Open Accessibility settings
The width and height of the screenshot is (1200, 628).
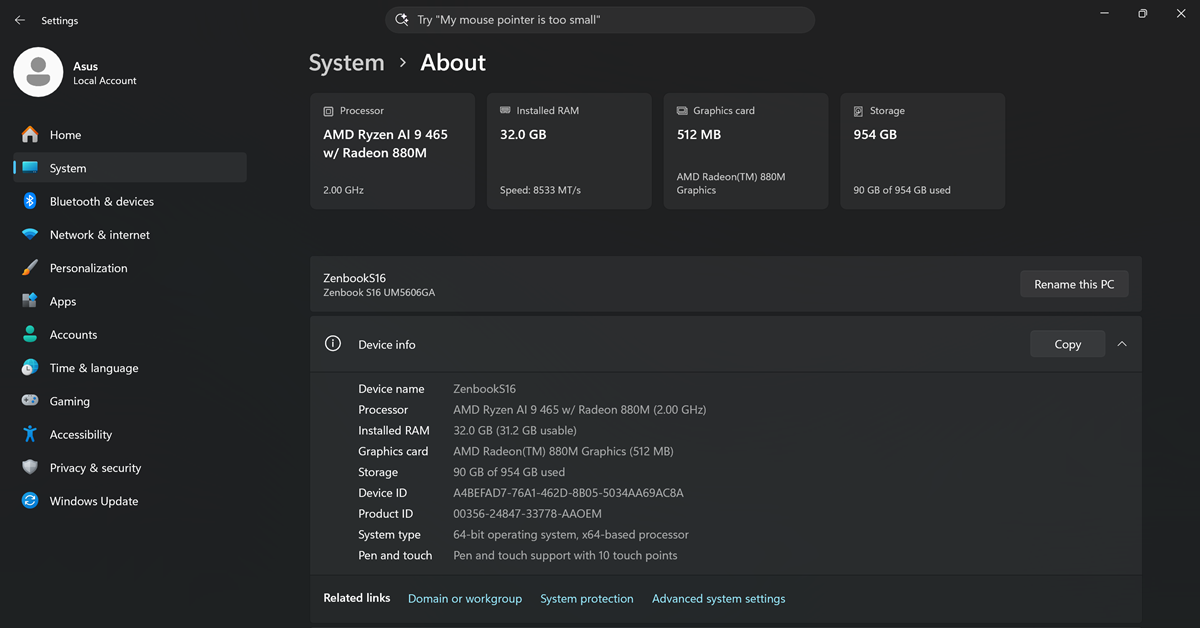[x=130, y=434]
